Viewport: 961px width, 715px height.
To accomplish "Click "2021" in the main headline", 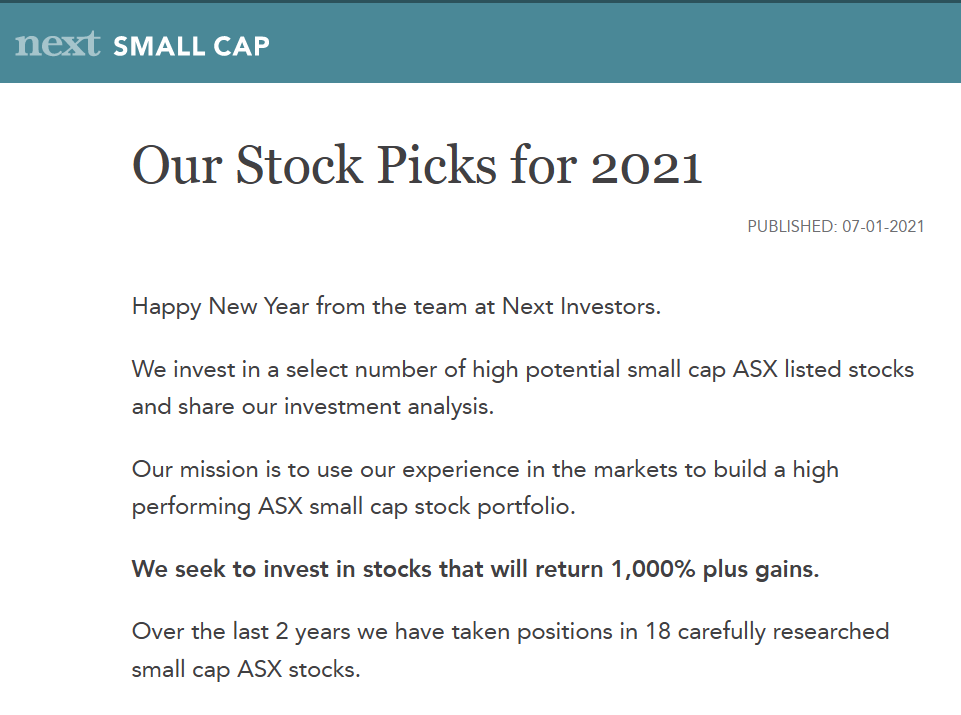I will (x=647, y=166).
